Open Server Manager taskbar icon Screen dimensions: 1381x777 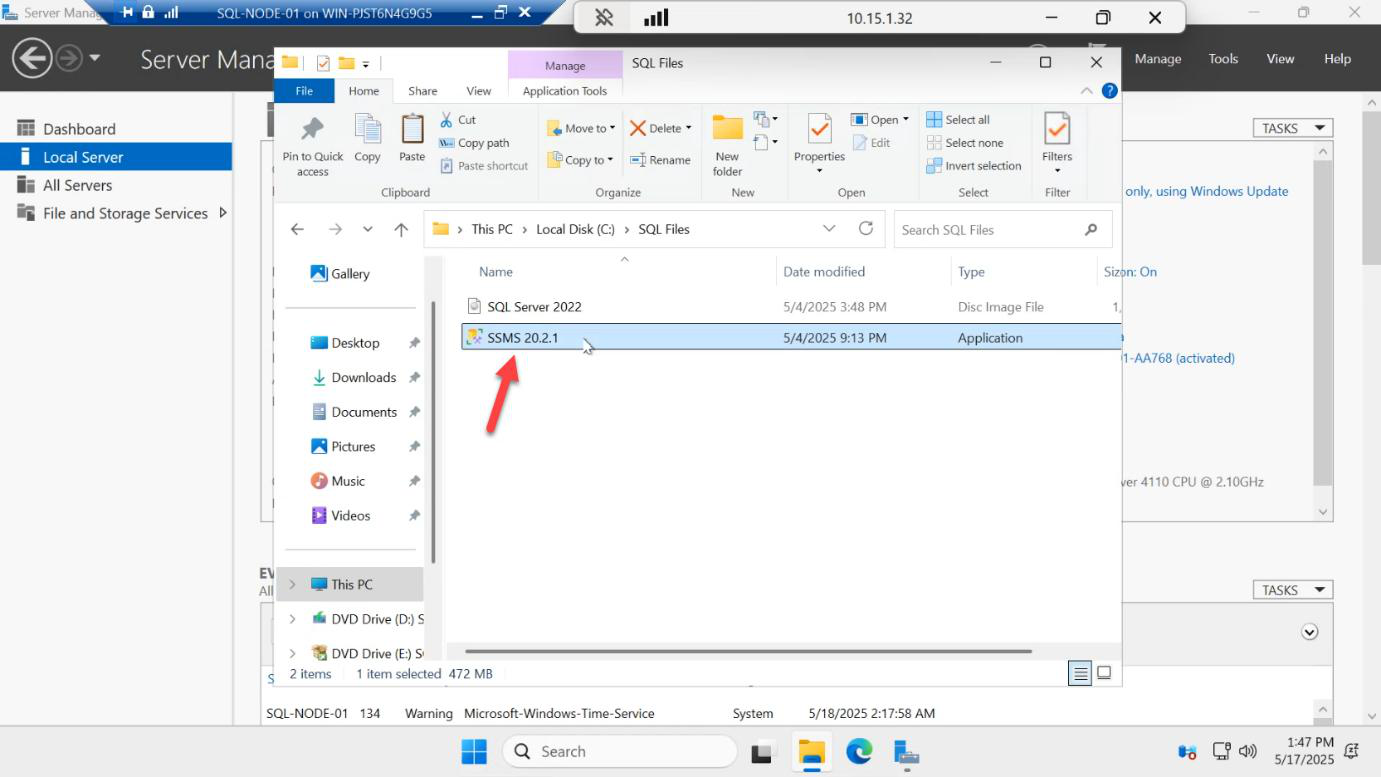pyautogui.click(x=906, y=751)
